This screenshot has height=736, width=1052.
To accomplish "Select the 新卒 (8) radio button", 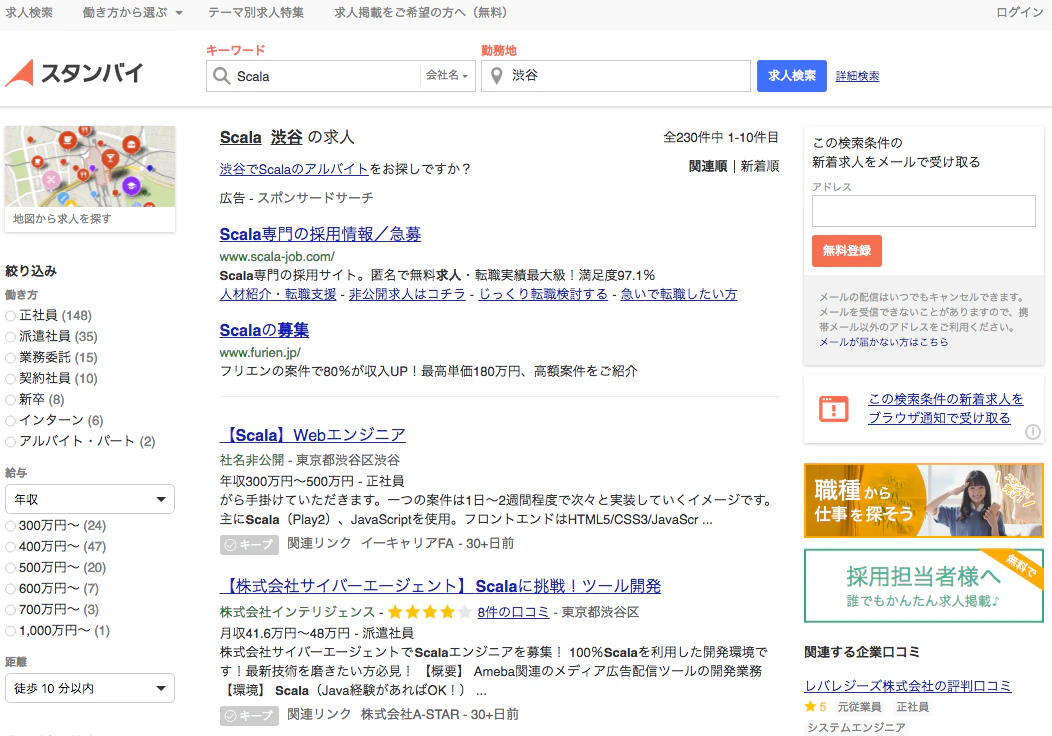I will pyautogui.click(x=10, y=400).
